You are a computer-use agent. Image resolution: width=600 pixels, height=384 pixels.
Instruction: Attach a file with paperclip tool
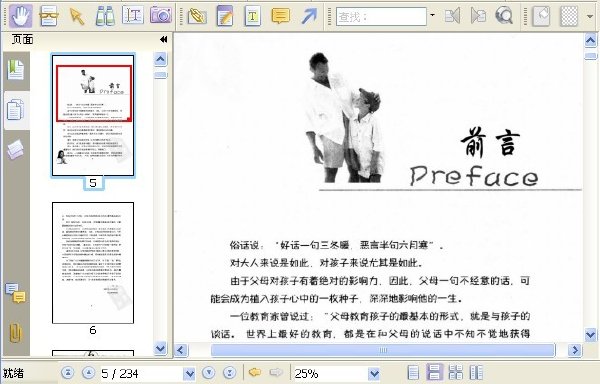click(197, 16)
